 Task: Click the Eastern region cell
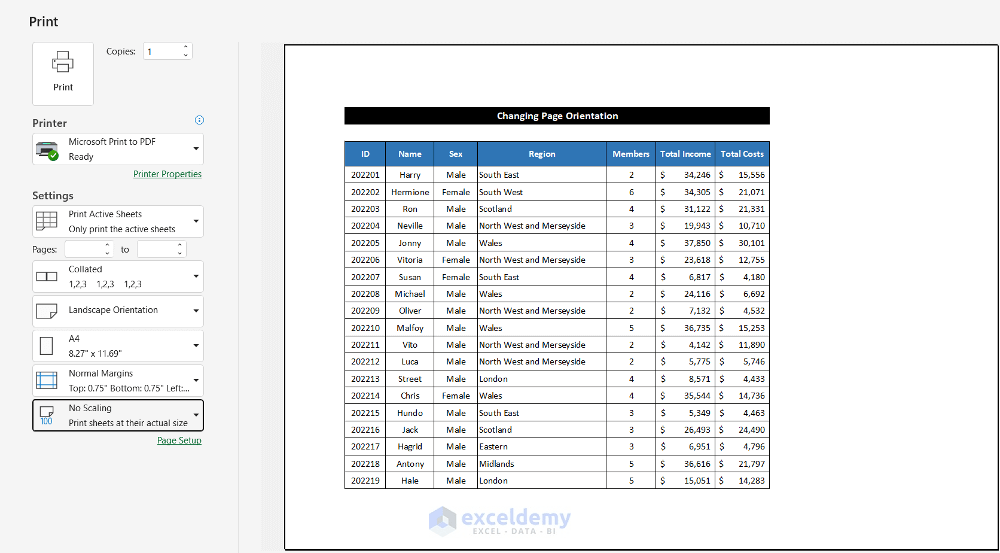coord(494,447)
